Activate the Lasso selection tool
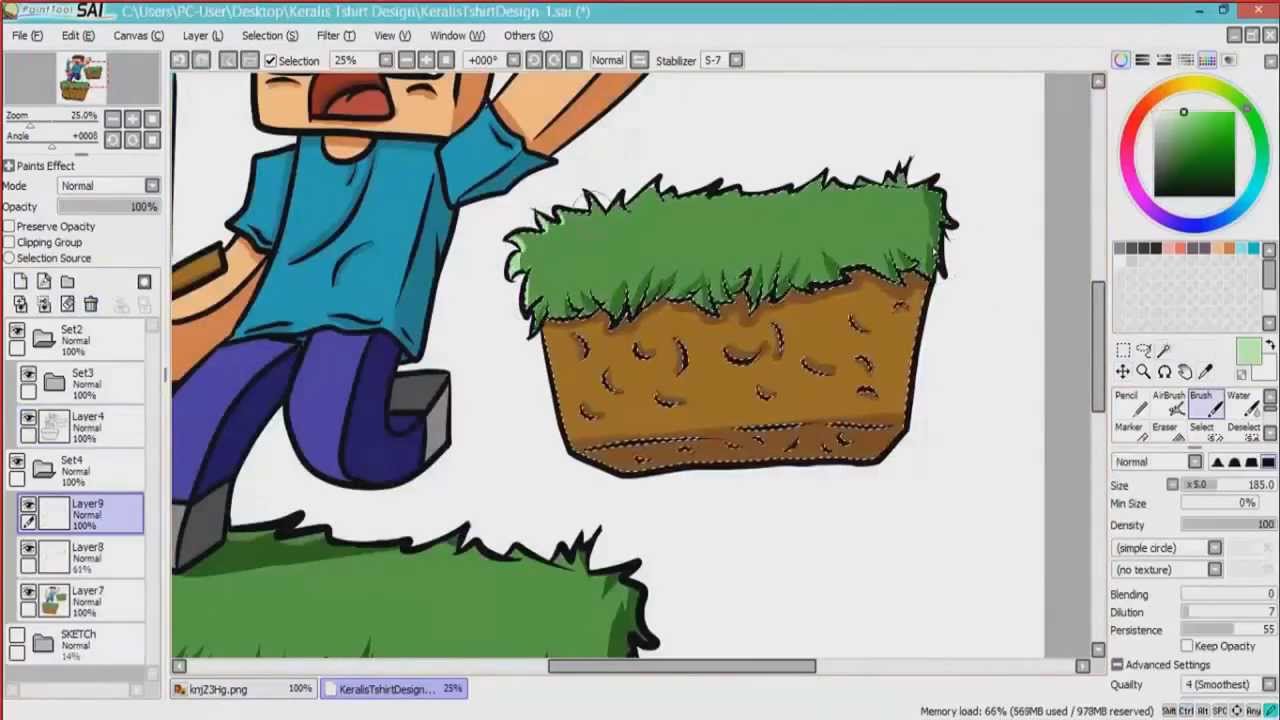Viewport: 1280px width, 720px height. (1144, 351)
